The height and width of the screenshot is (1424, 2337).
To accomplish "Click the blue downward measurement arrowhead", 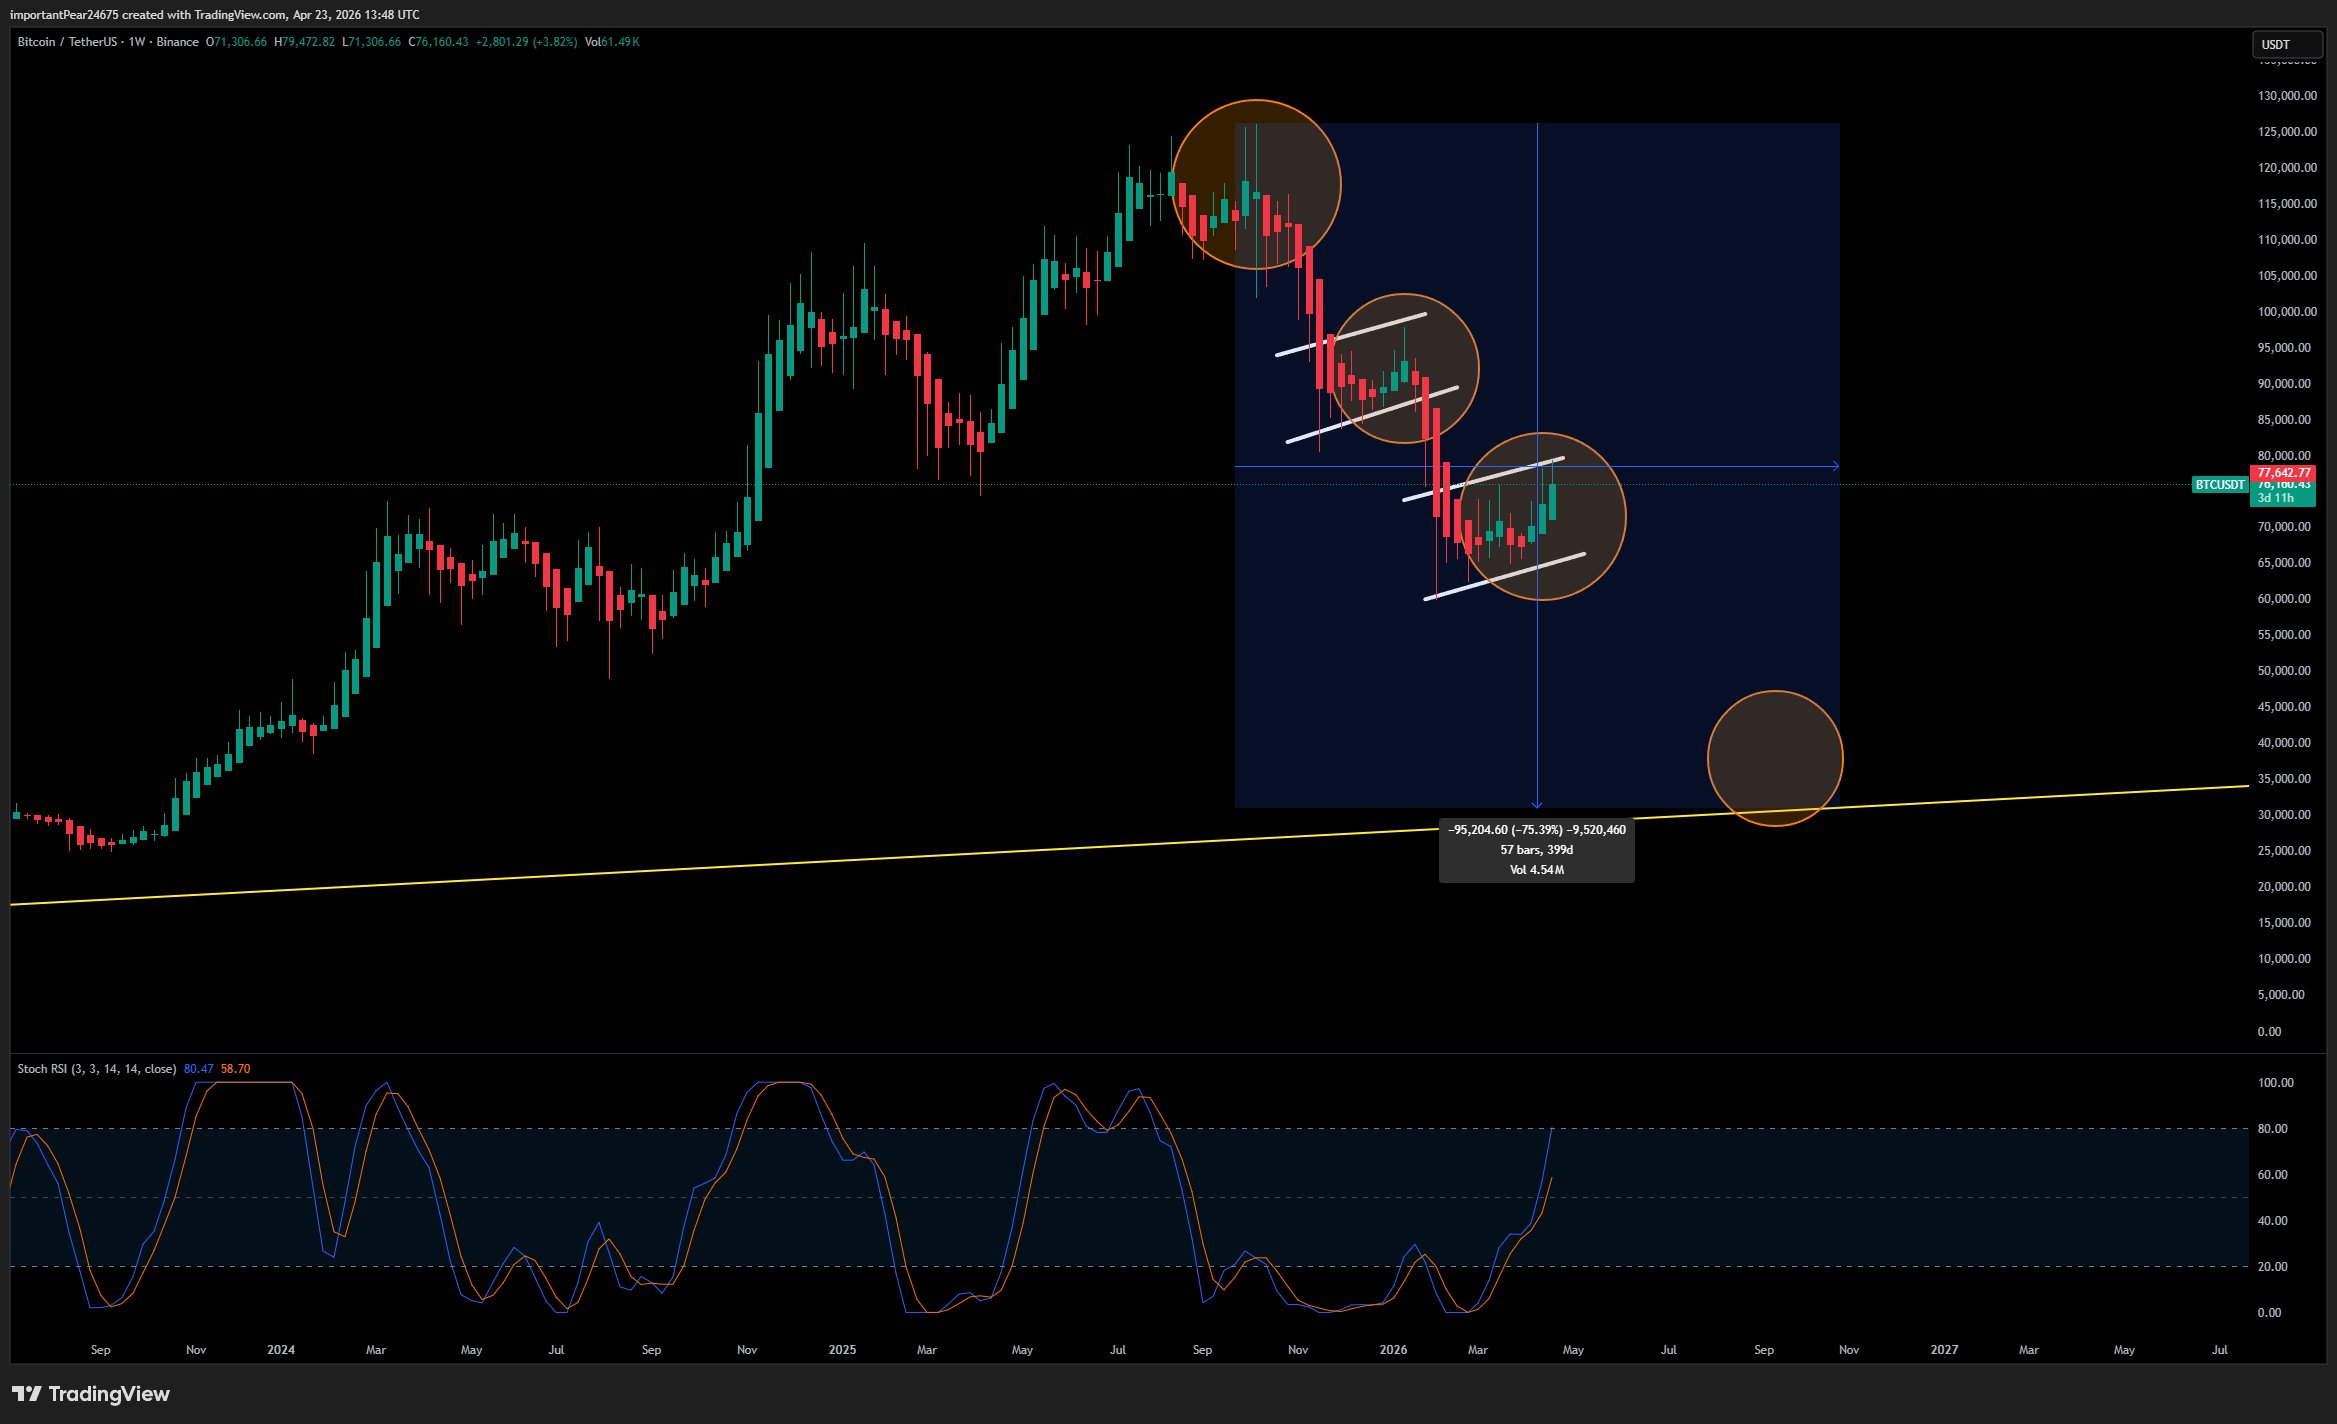I will point(1537,804).
